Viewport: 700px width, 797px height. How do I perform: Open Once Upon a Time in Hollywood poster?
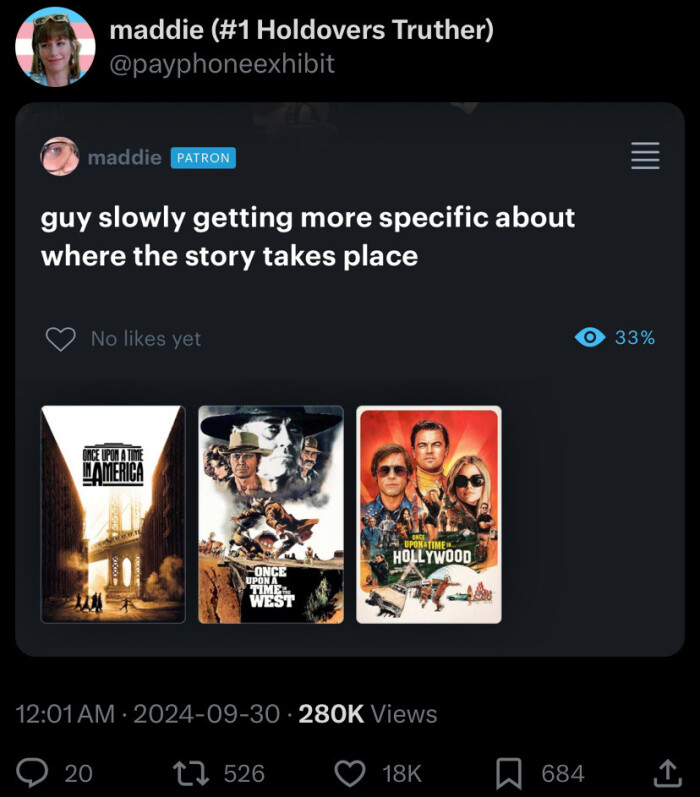pos(429,514)
